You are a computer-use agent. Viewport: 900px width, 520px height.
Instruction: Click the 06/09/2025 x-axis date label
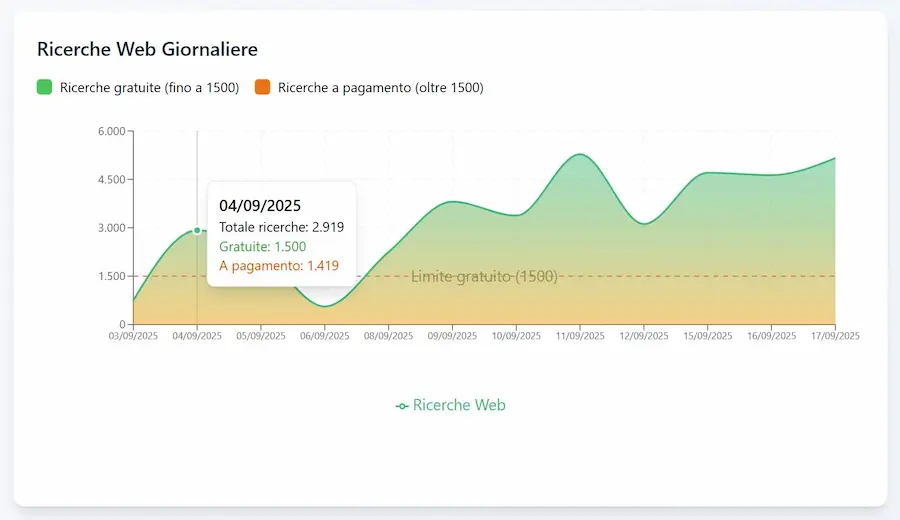(325, 337)
